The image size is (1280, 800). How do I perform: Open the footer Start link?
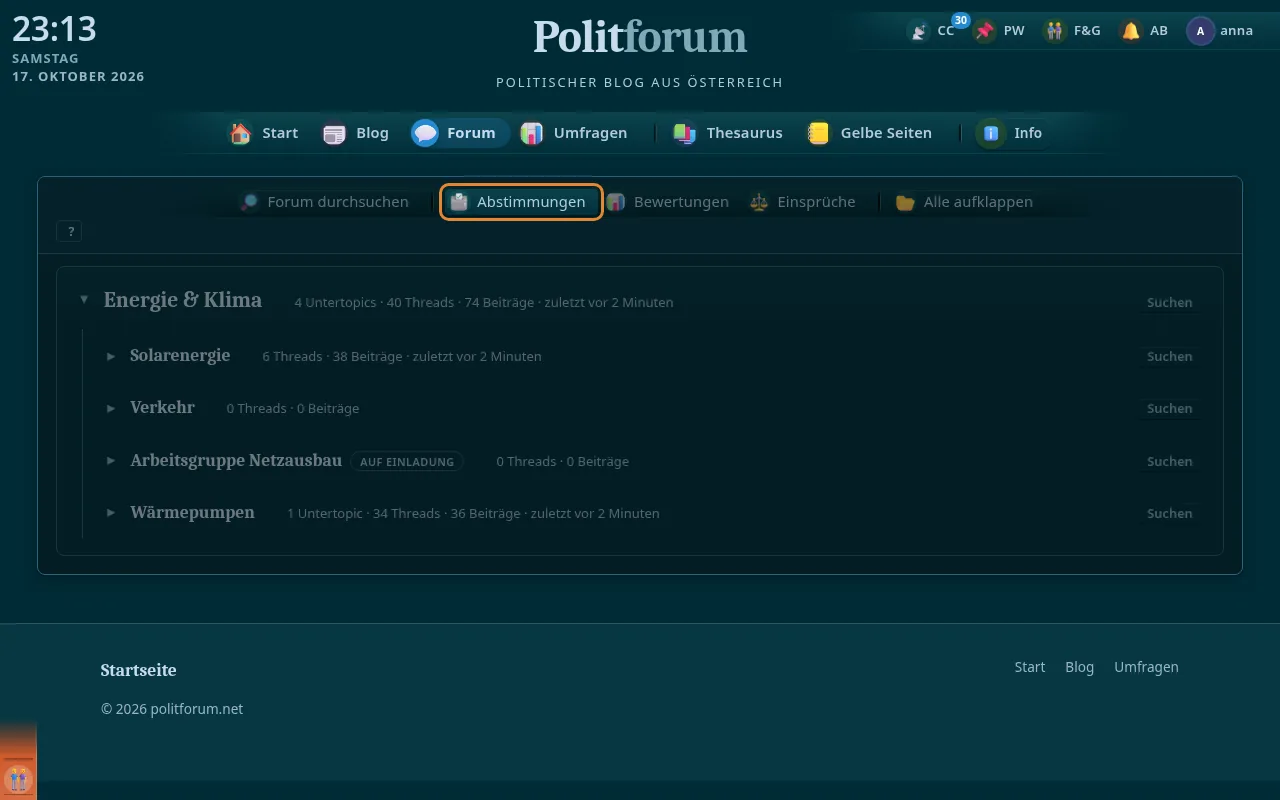1030,667
